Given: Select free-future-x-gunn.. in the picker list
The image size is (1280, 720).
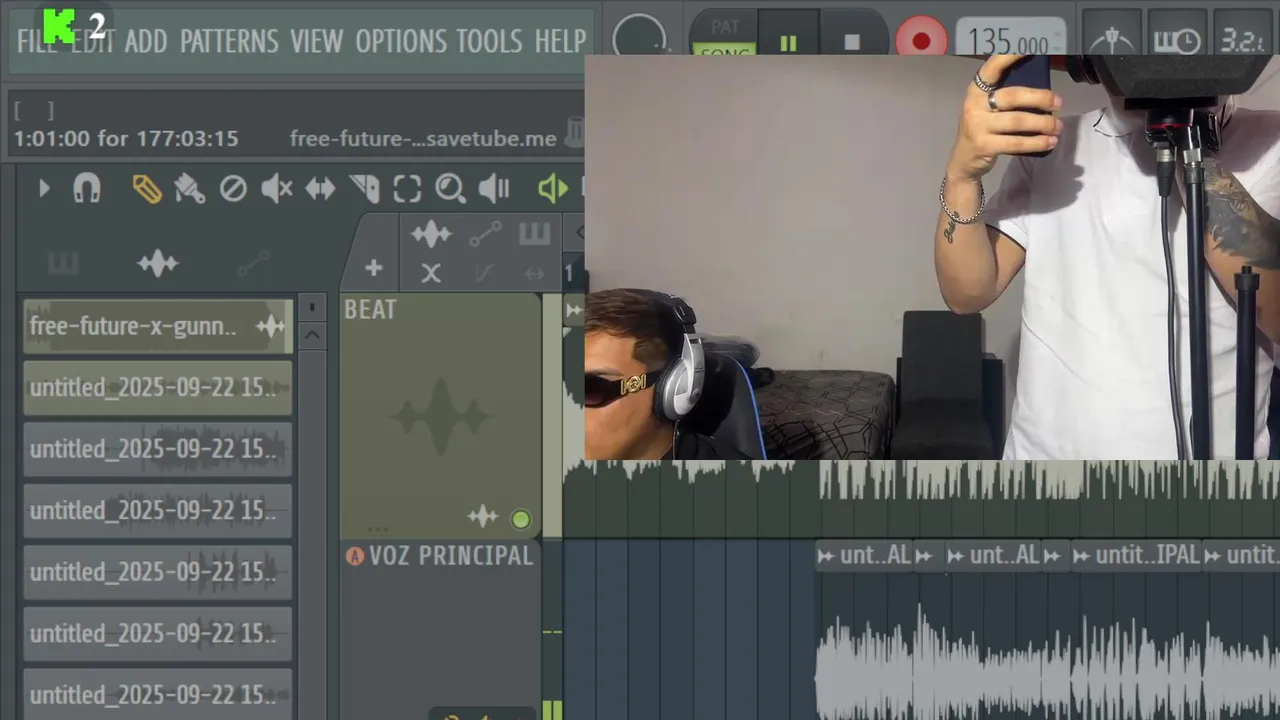Looking at the screenshot, I should (x=158, y=326).
